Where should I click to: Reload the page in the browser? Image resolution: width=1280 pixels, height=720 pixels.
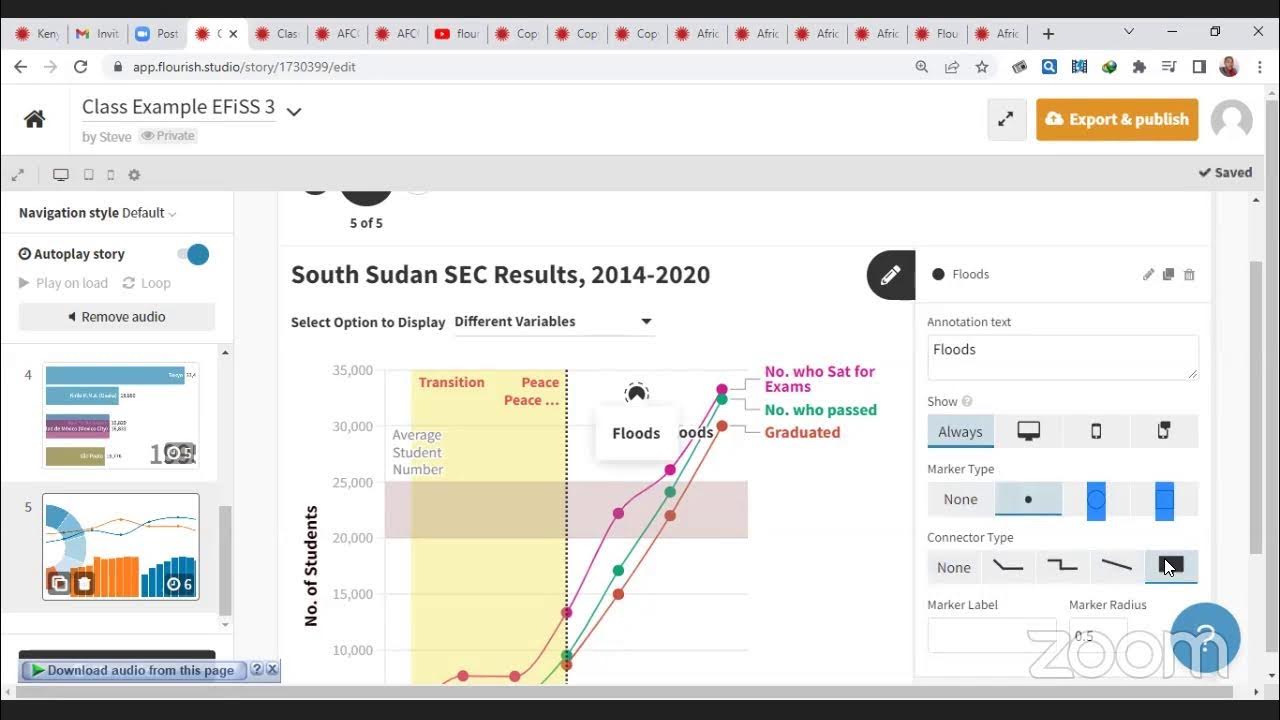point(81,67)
